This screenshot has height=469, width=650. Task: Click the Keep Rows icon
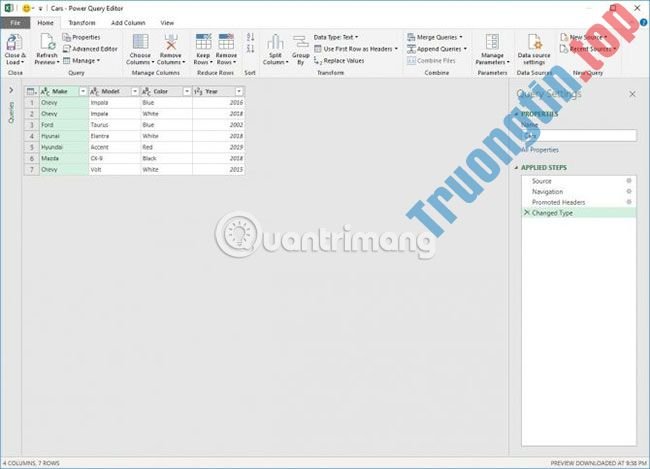click(x=203, y=42)
